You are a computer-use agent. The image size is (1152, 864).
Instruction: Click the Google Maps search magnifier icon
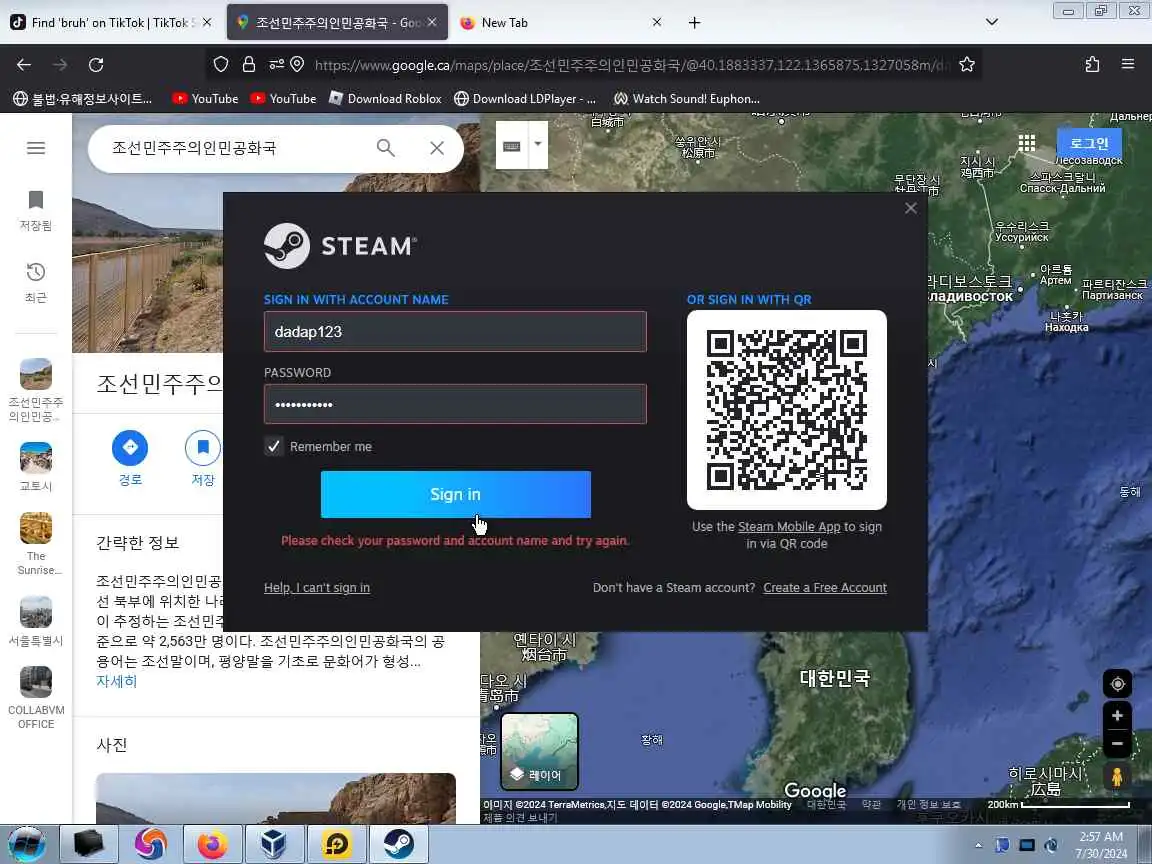click(x=386, y=148)
